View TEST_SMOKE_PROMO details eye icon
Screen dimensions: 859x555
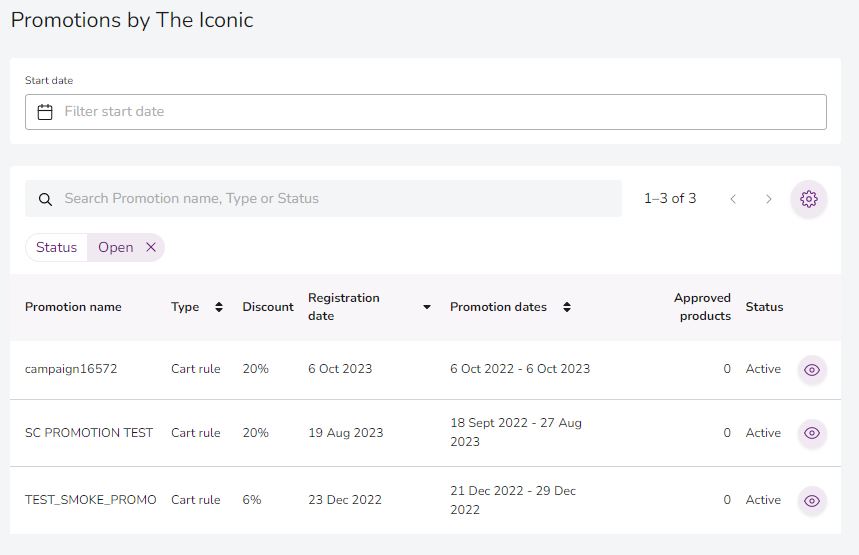[812, 500]
